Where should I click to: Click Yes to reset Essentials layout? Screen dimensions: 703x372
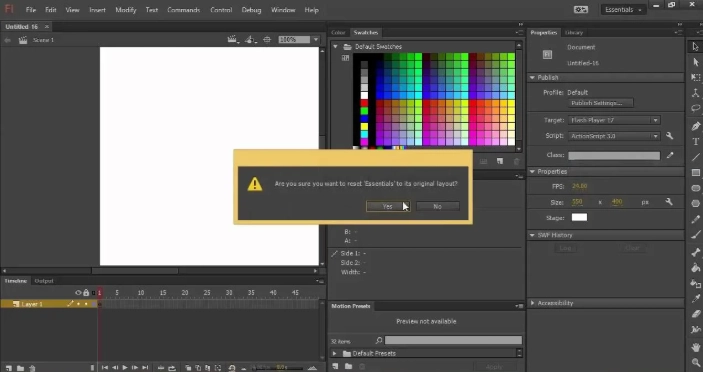coord(388,206)
